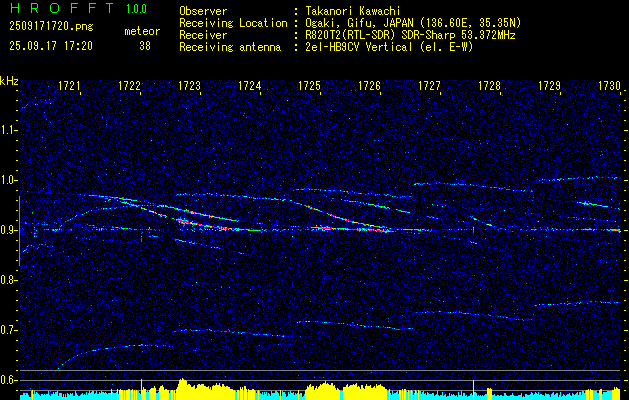The image size is (629, 400).
Task: Click the 1723 time marker
Action: [189, 87]
